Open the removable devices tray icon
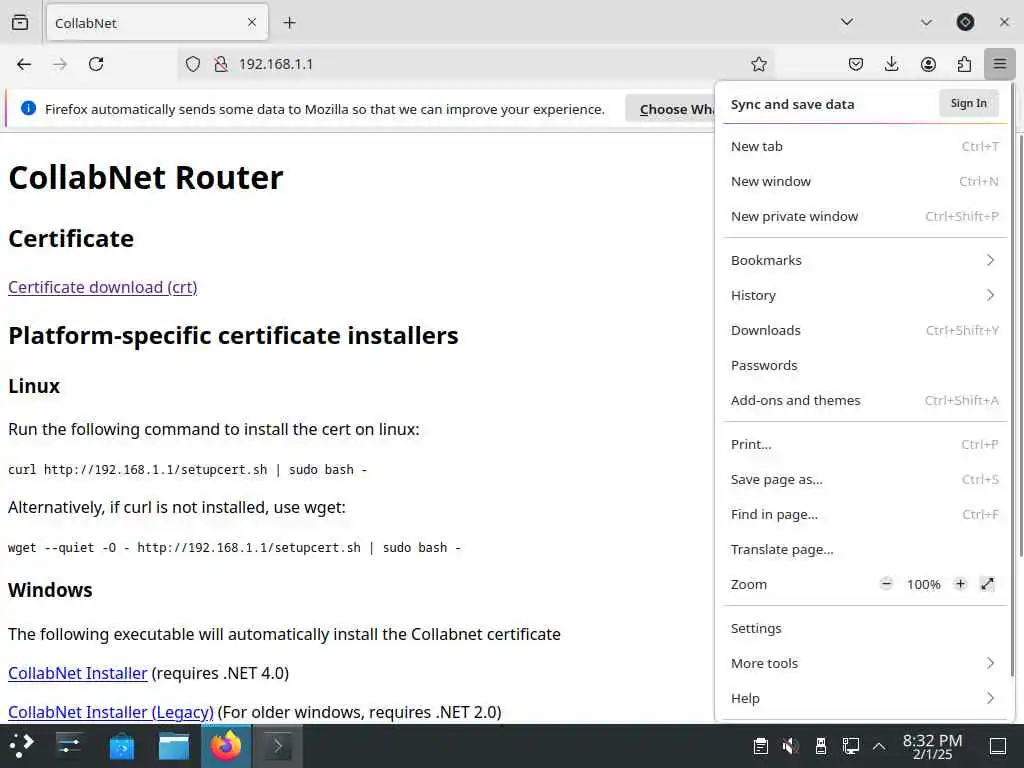Image resolution: width=1024 pixels, height=768 pixels. [821, 746]
